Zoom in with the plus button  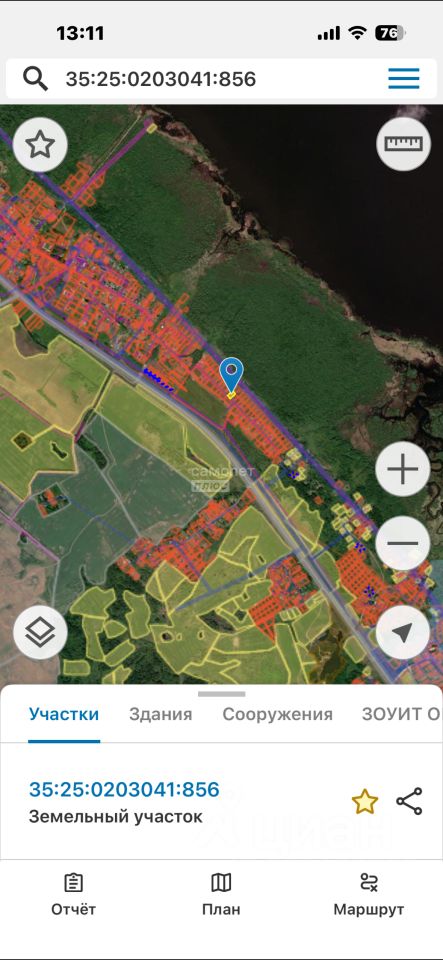click(403, 469)
